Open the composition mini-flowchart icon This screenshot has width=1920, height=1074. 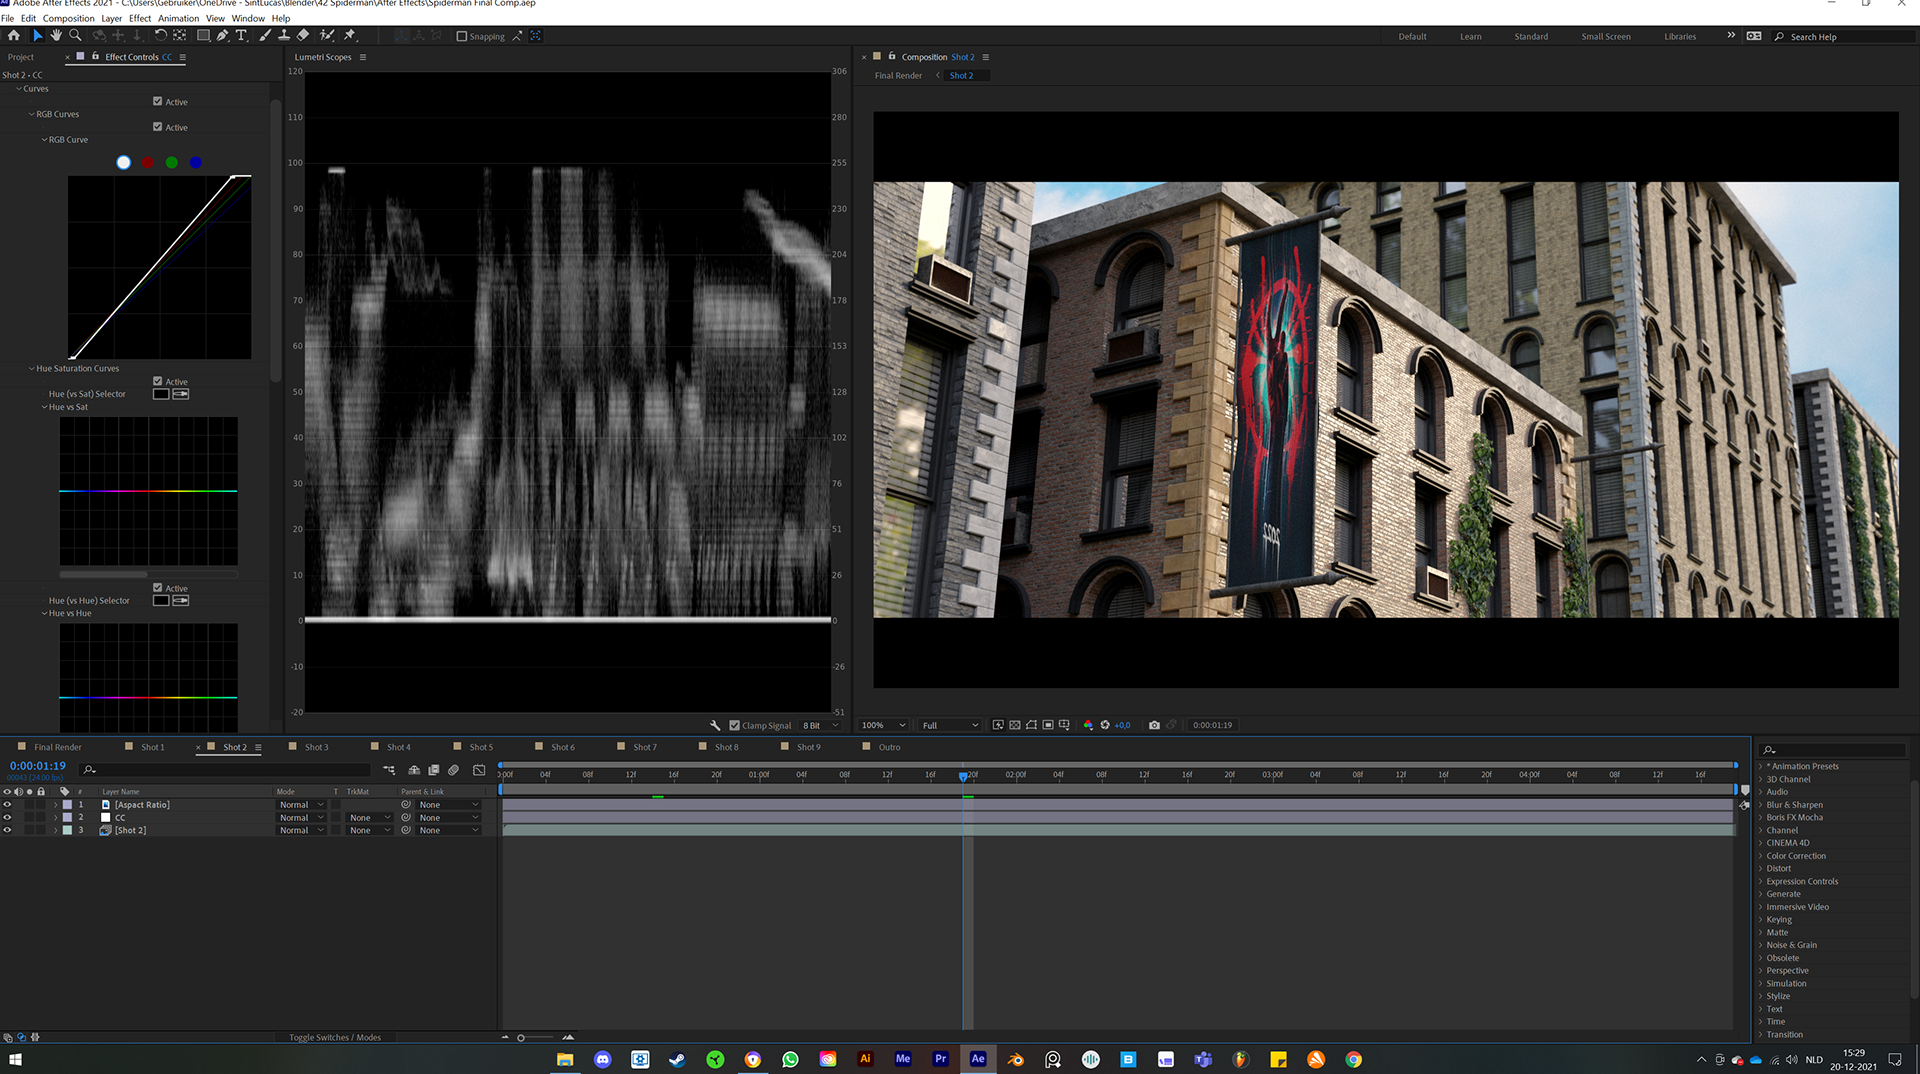tap(389, 770)
